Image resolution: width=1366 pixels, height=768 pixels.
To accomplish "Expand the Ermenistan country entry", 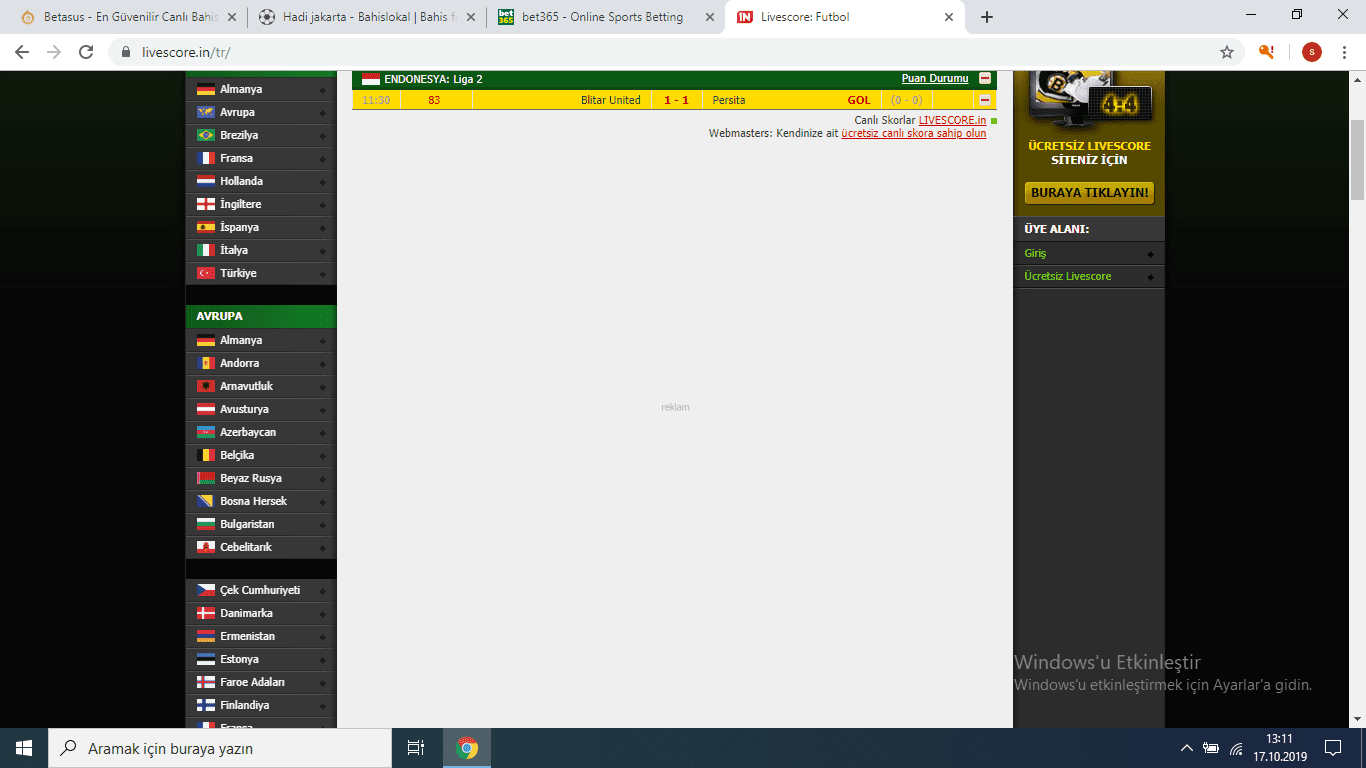I will [x=261, y=636].
